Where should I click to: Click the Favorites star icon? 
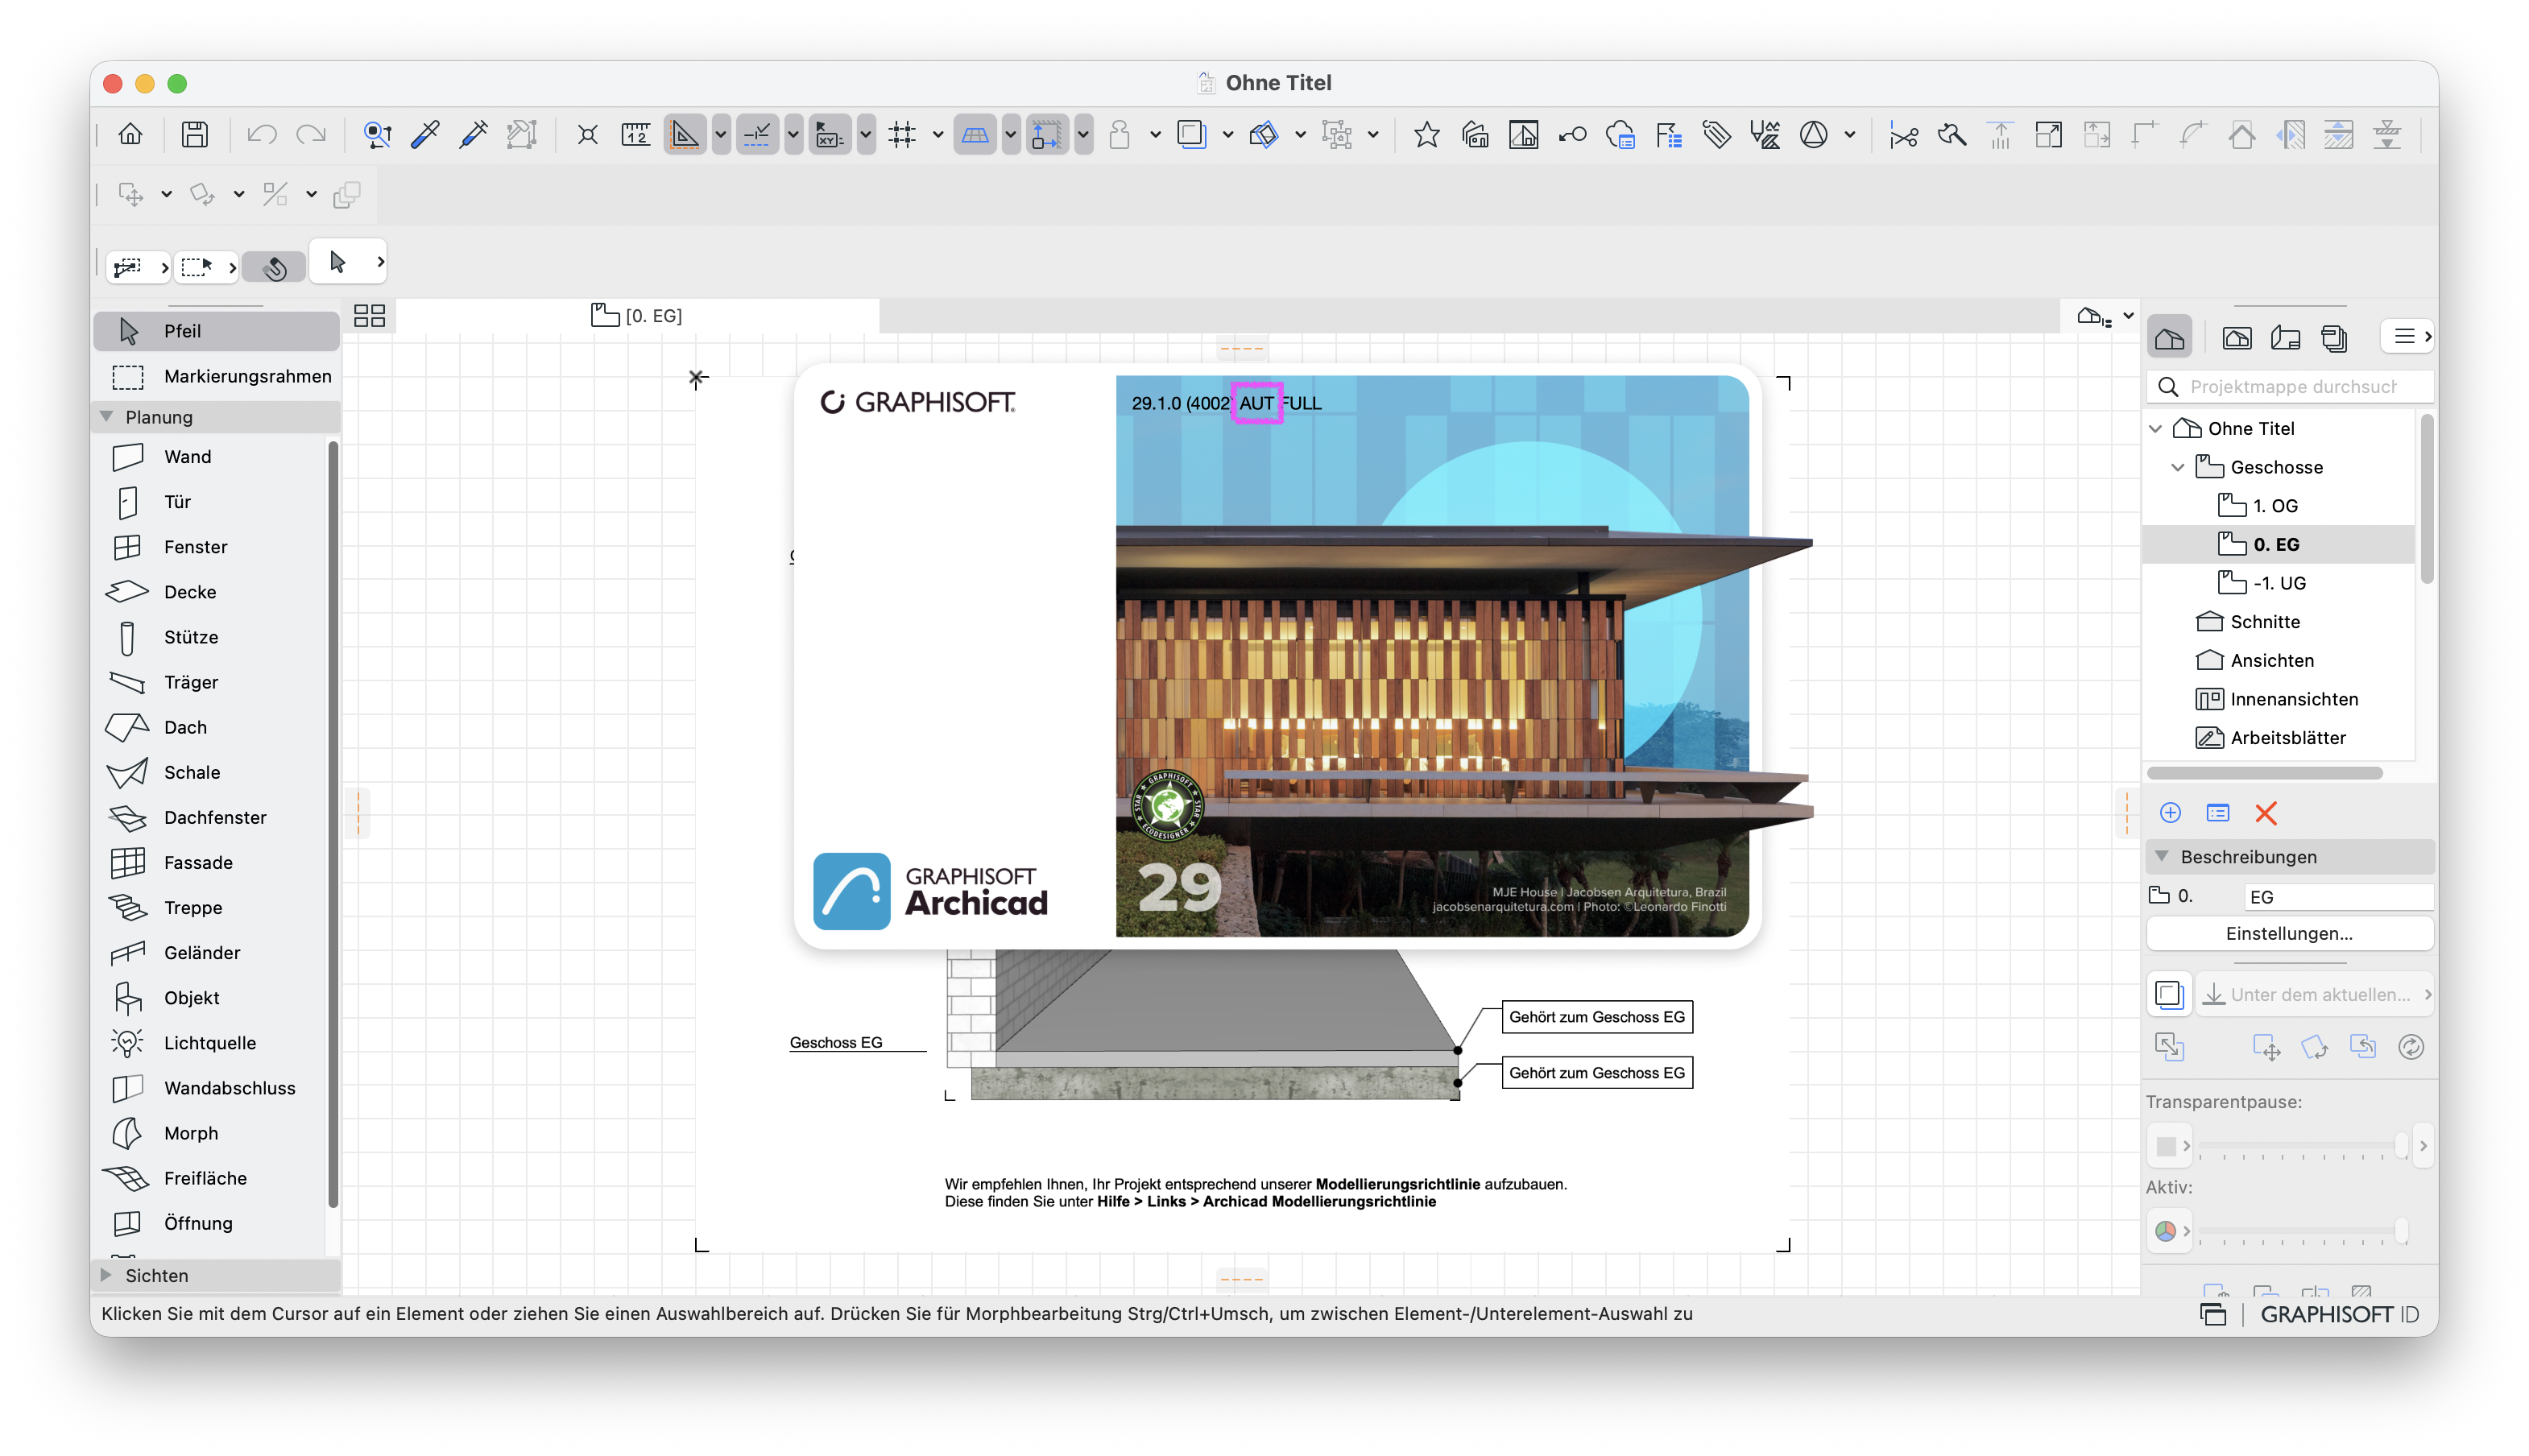pyautogui.click(x=1426, y=134)
